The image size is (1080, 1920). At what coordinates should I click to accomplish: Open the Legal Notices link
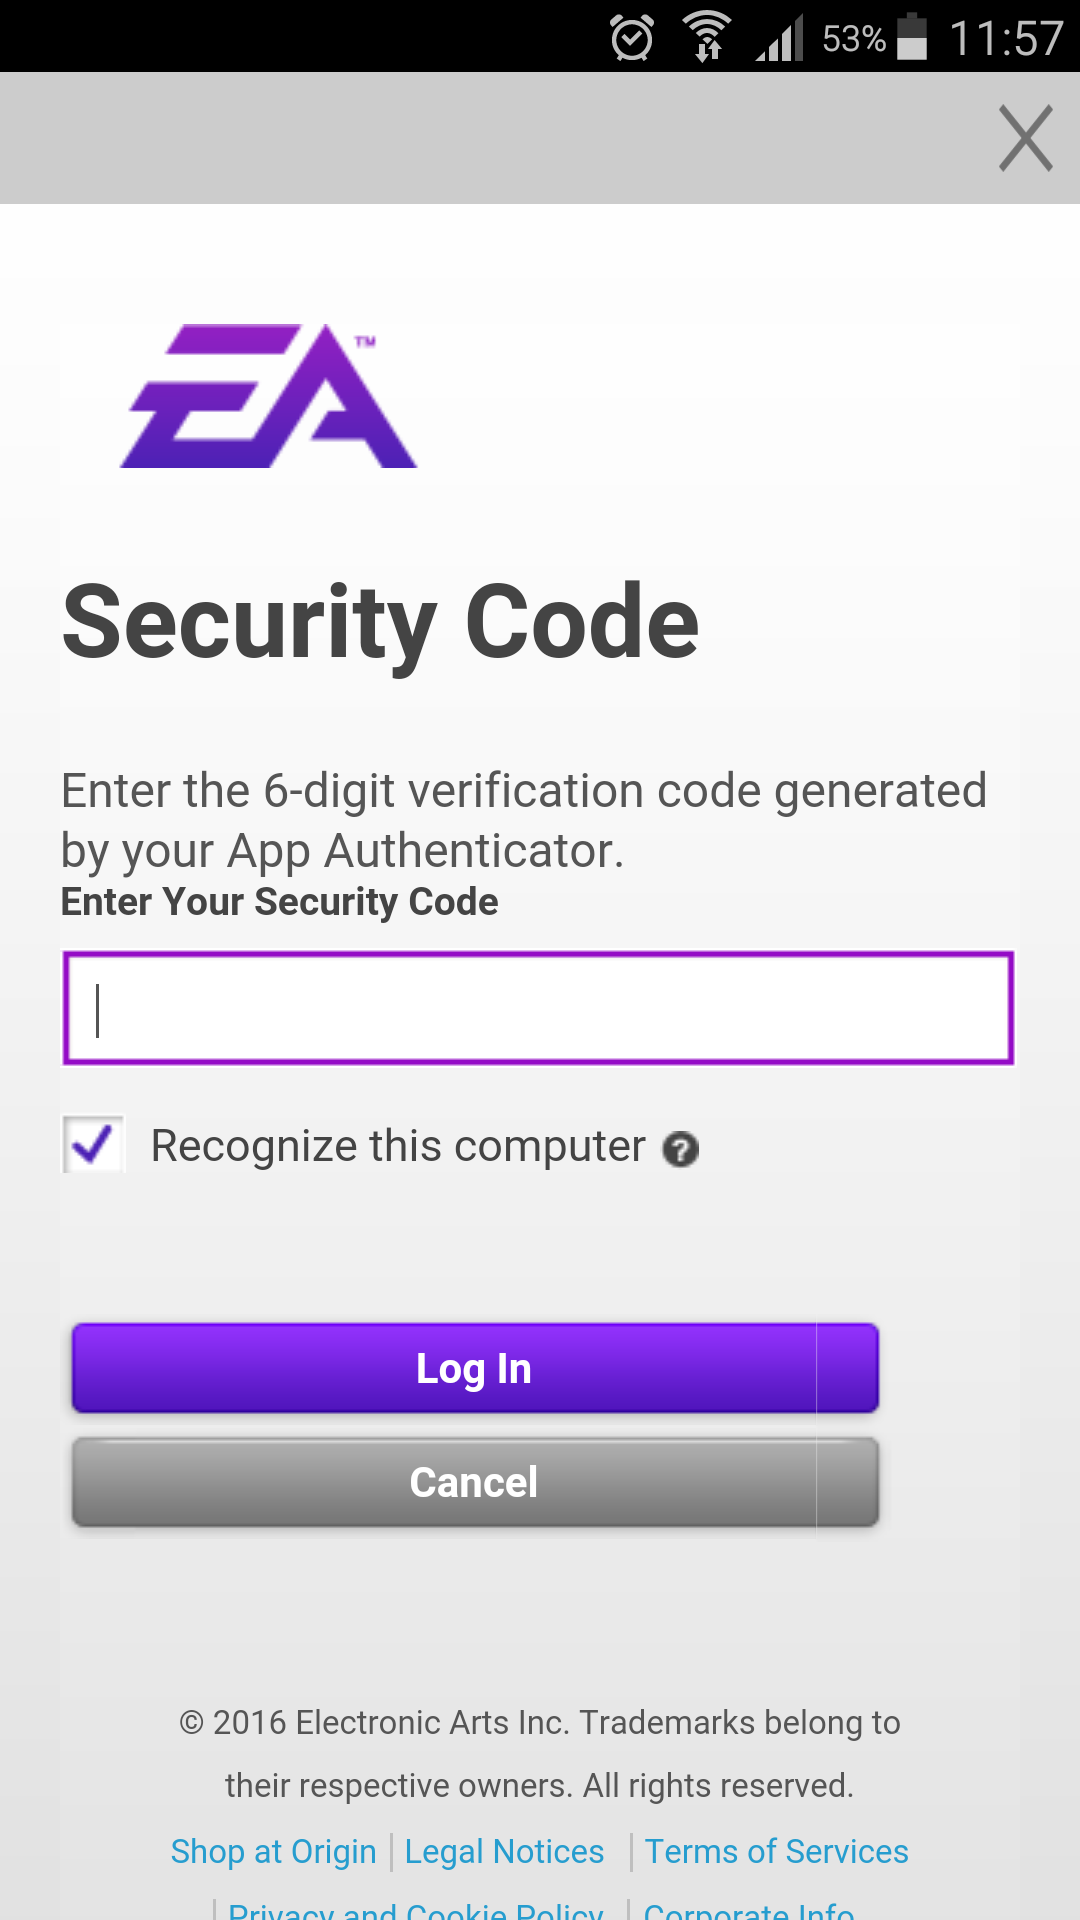click(504, 1852)
